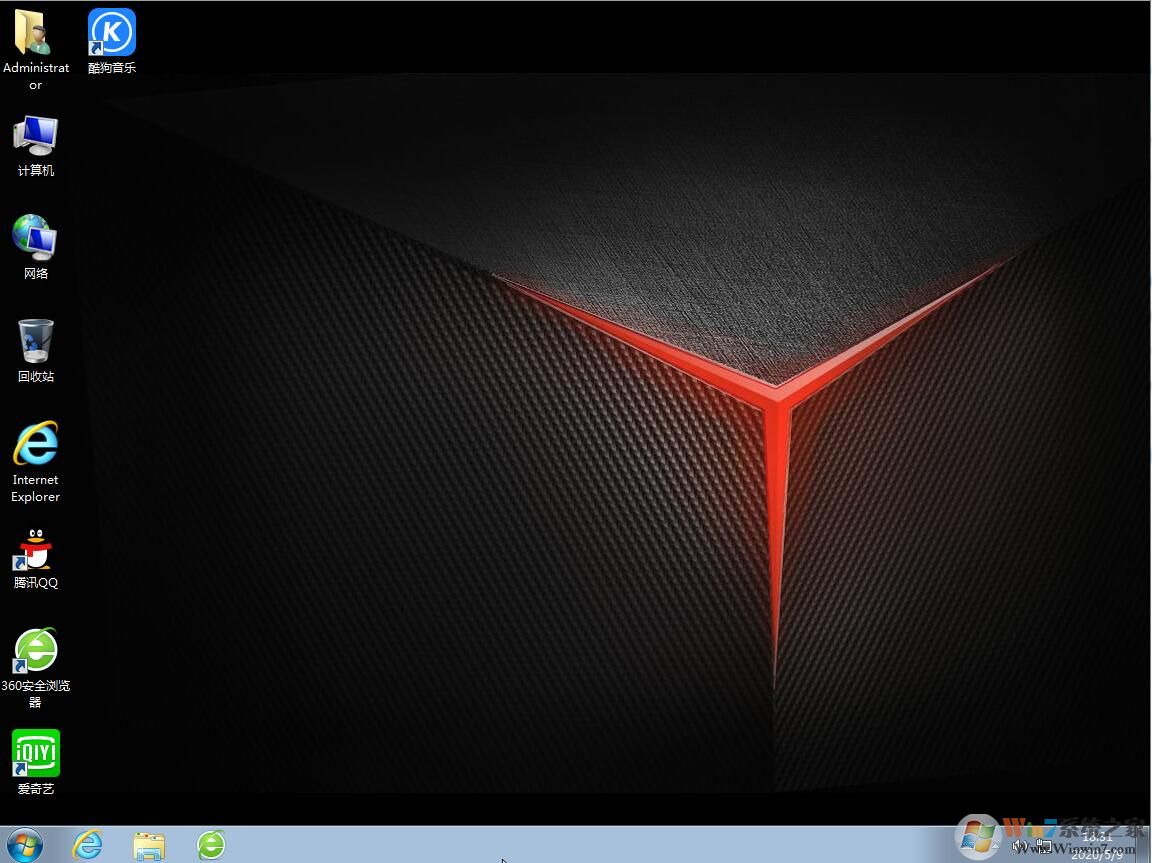Start 360 browser from the taskbar
1152x863 pixels.
click(211, 845)
